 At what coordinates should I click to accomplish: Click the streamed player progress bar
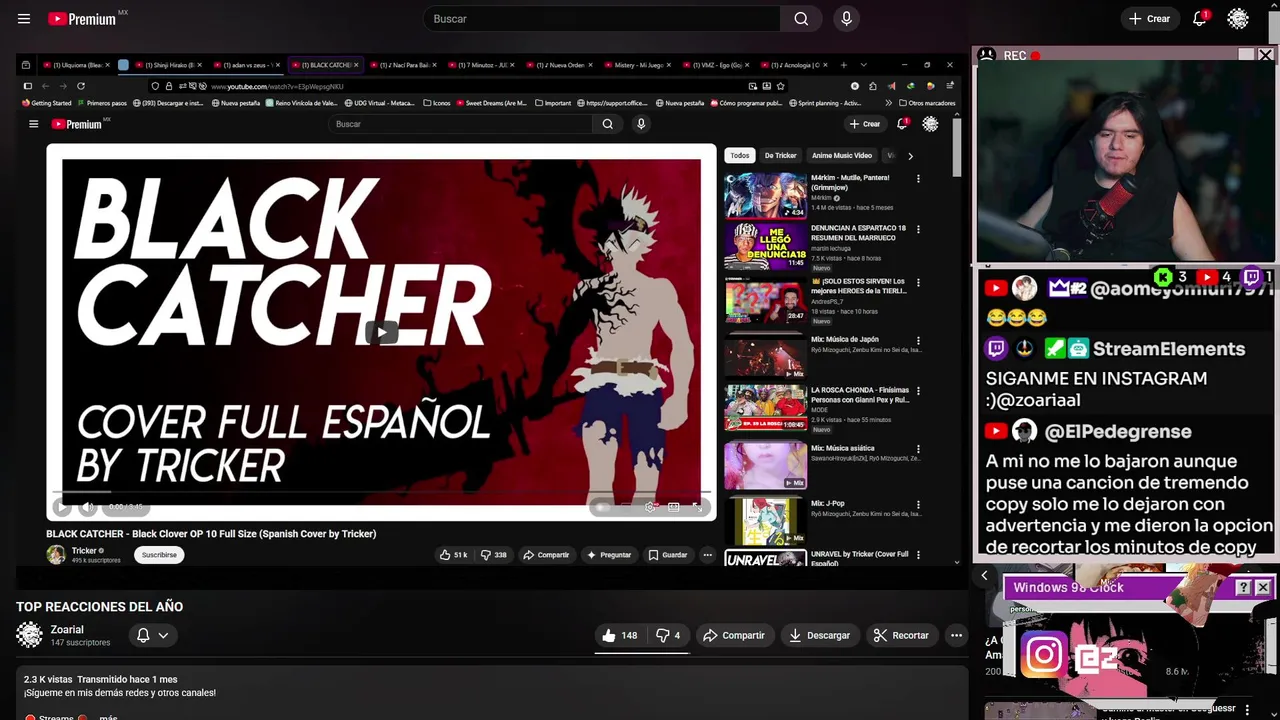pos(381,492)
